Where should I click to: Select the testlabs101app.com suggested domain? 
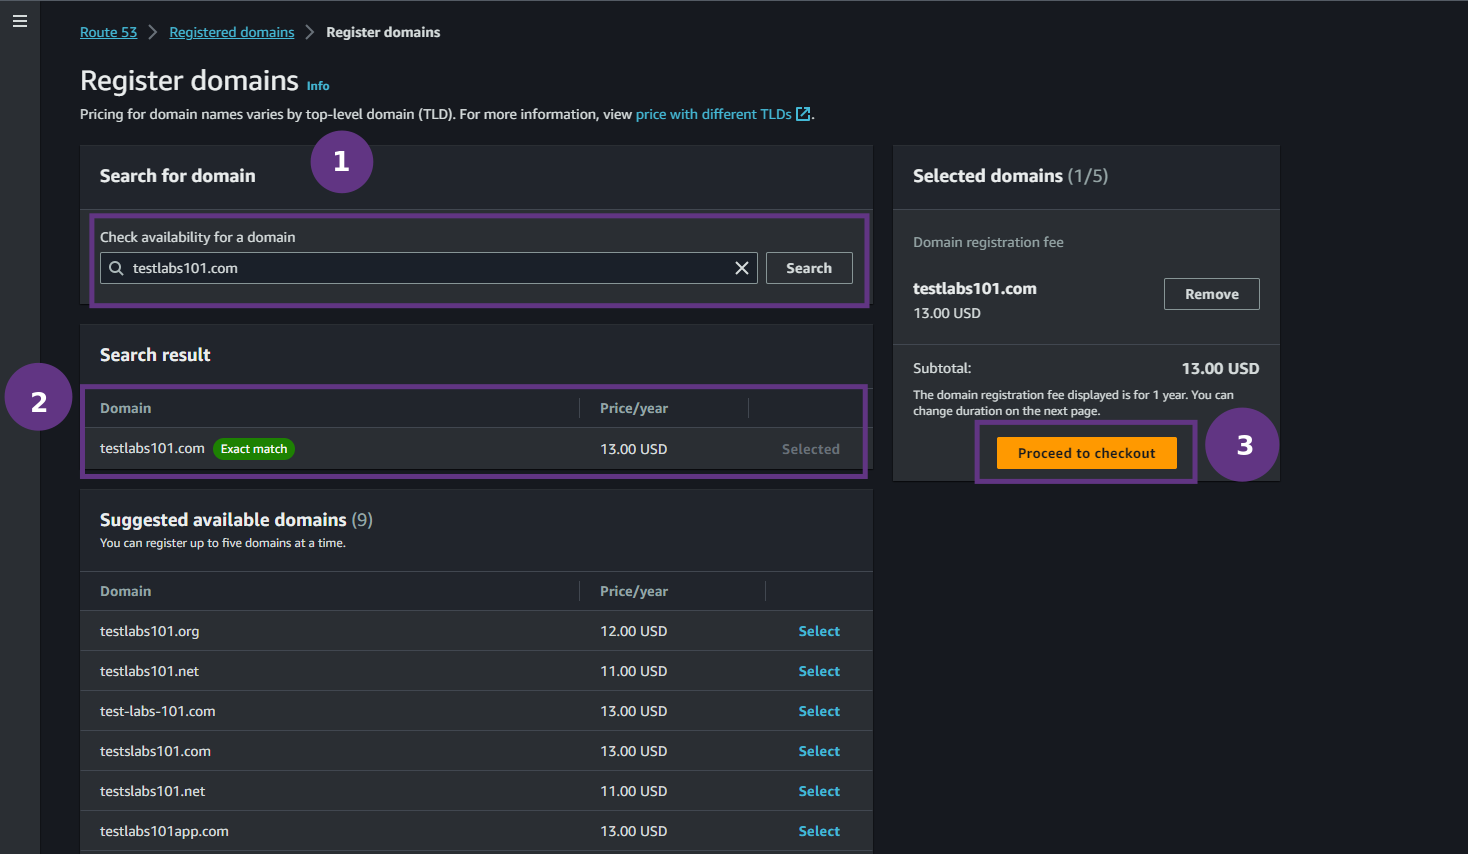(x=819, y=831)
